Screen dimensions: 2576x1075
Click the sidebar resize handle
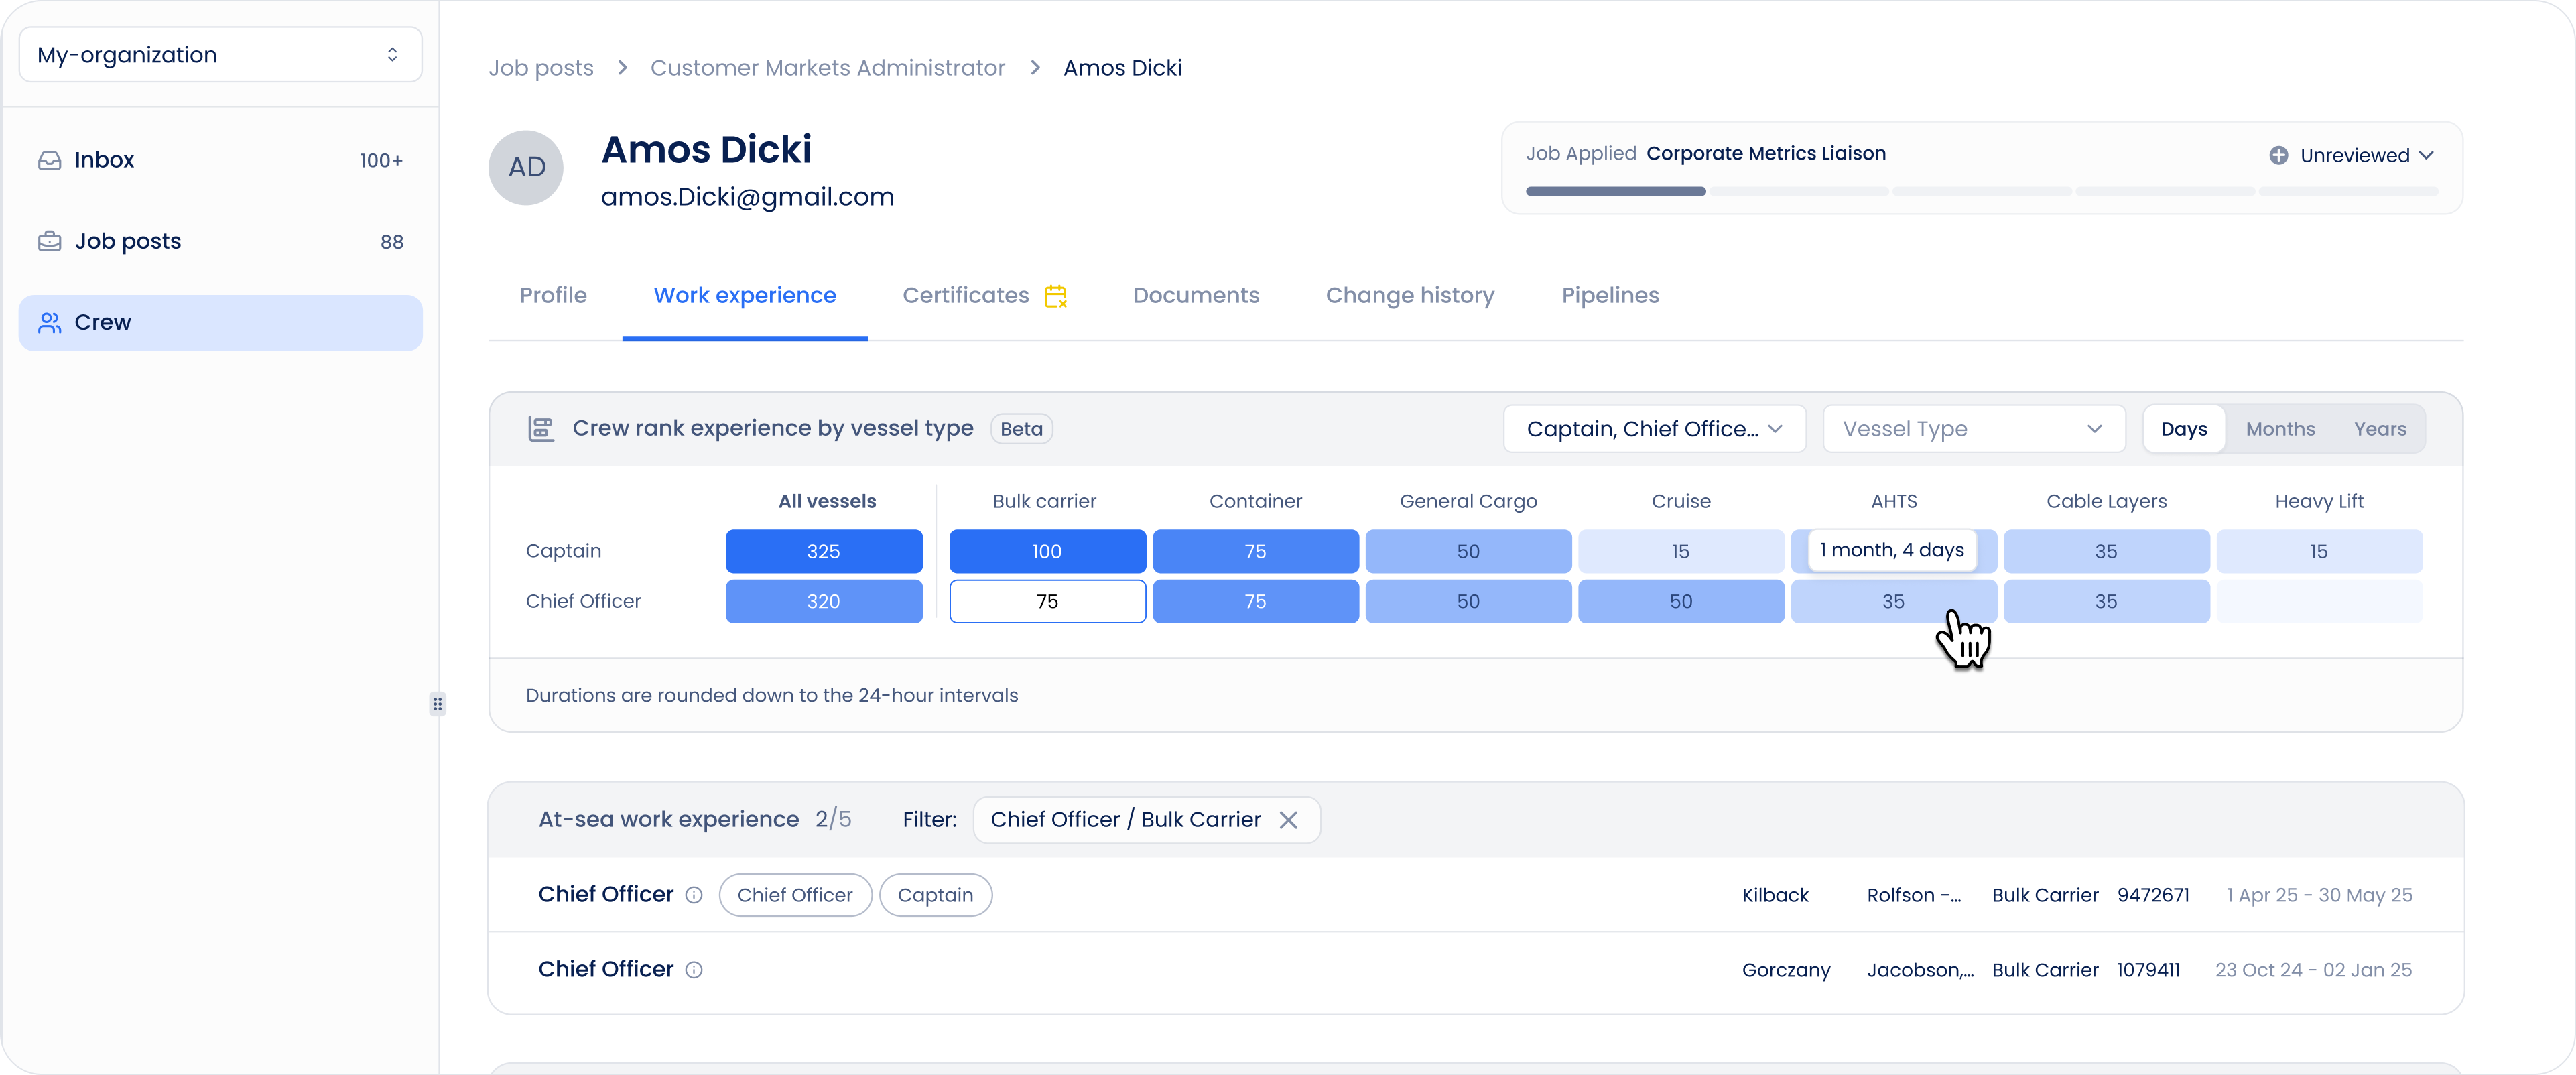(438, 704)
